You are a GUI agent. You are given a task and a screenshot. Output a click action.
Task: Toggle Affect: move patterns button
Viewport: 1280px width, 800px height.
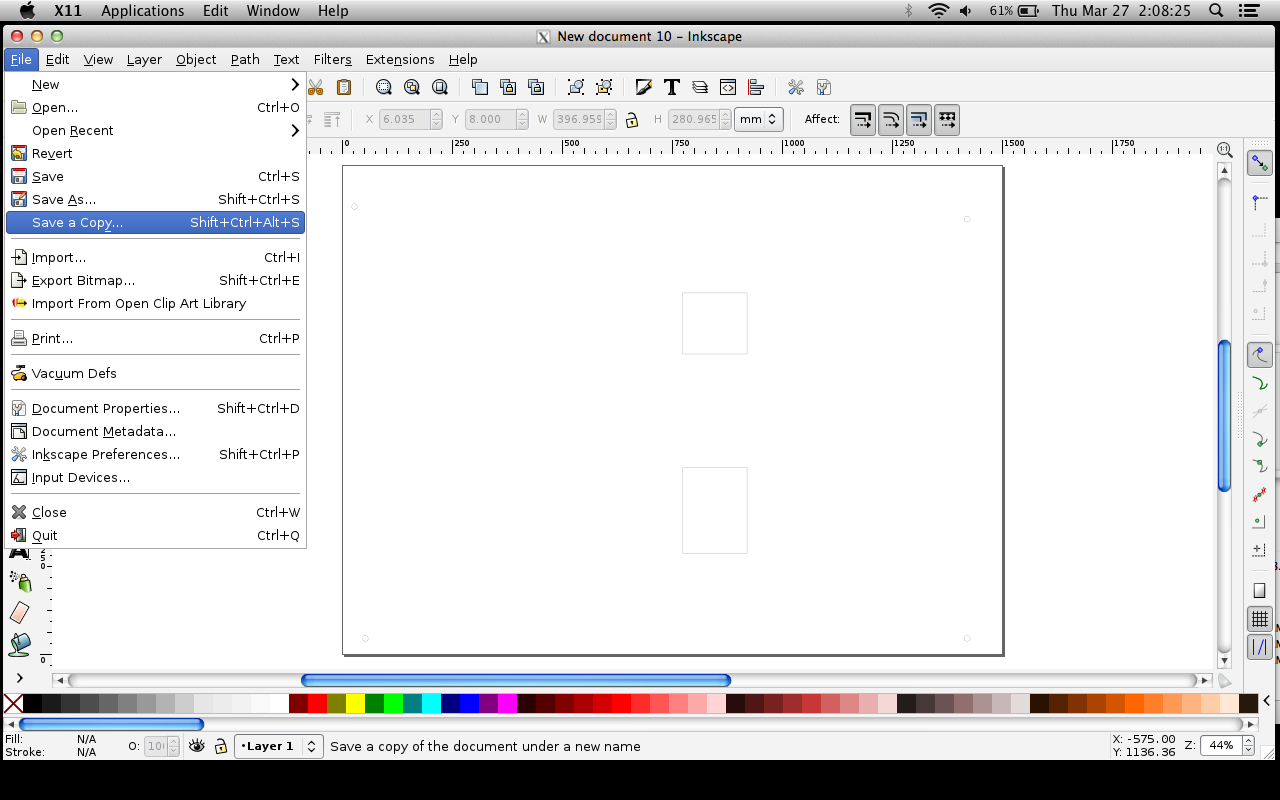click(947, 120)
